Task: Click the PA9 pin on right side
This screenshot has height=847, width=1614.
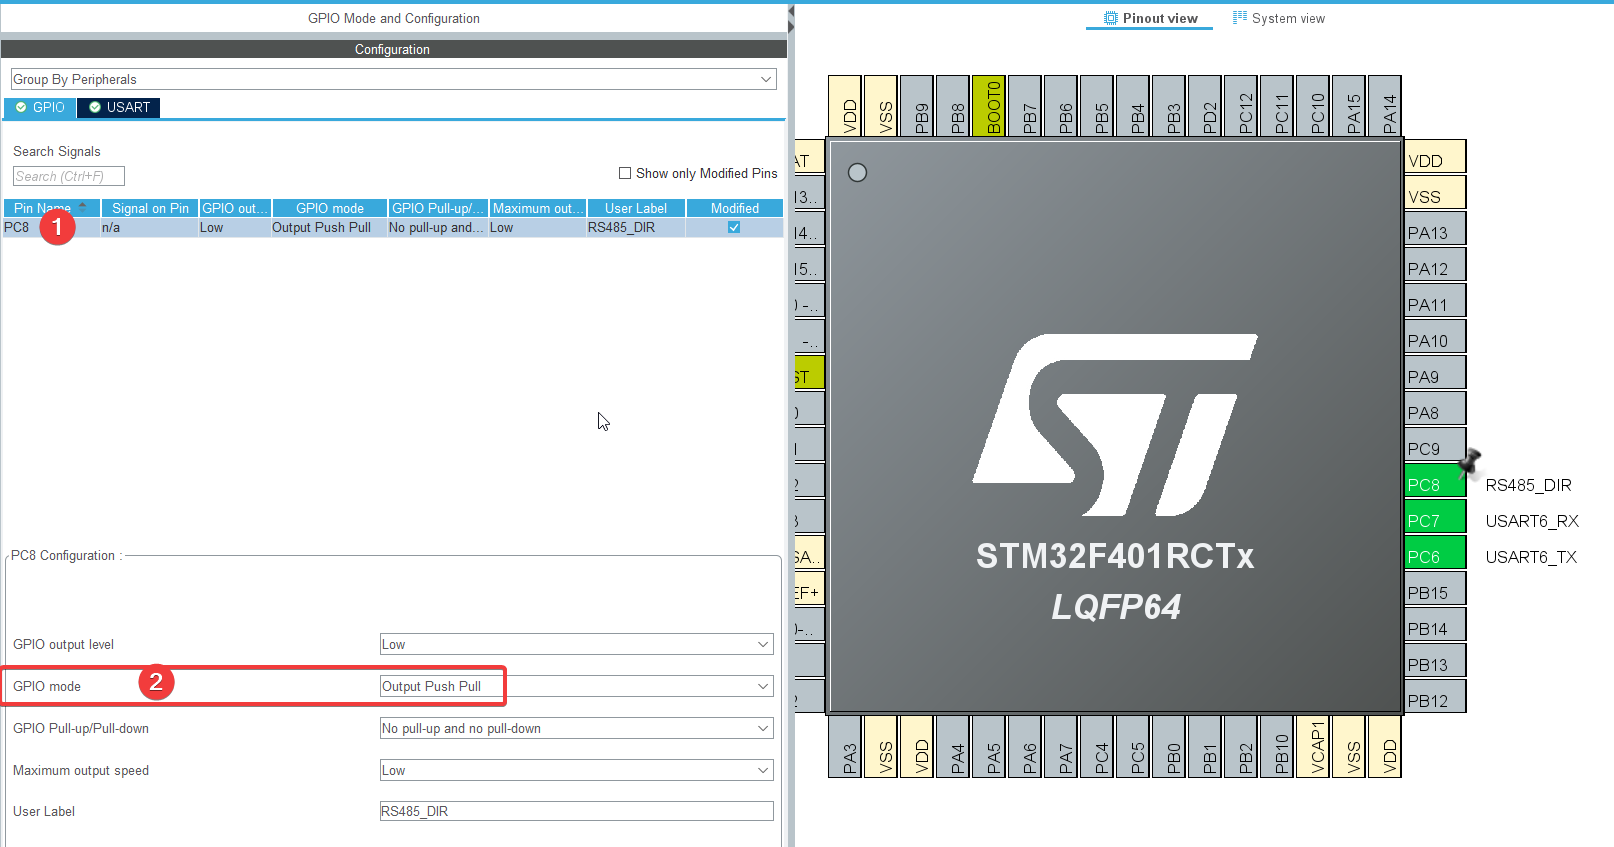Action: click(1434, 377)
